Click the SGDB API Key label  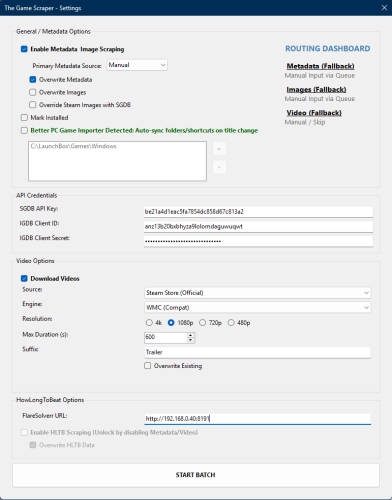pos(39,209)
